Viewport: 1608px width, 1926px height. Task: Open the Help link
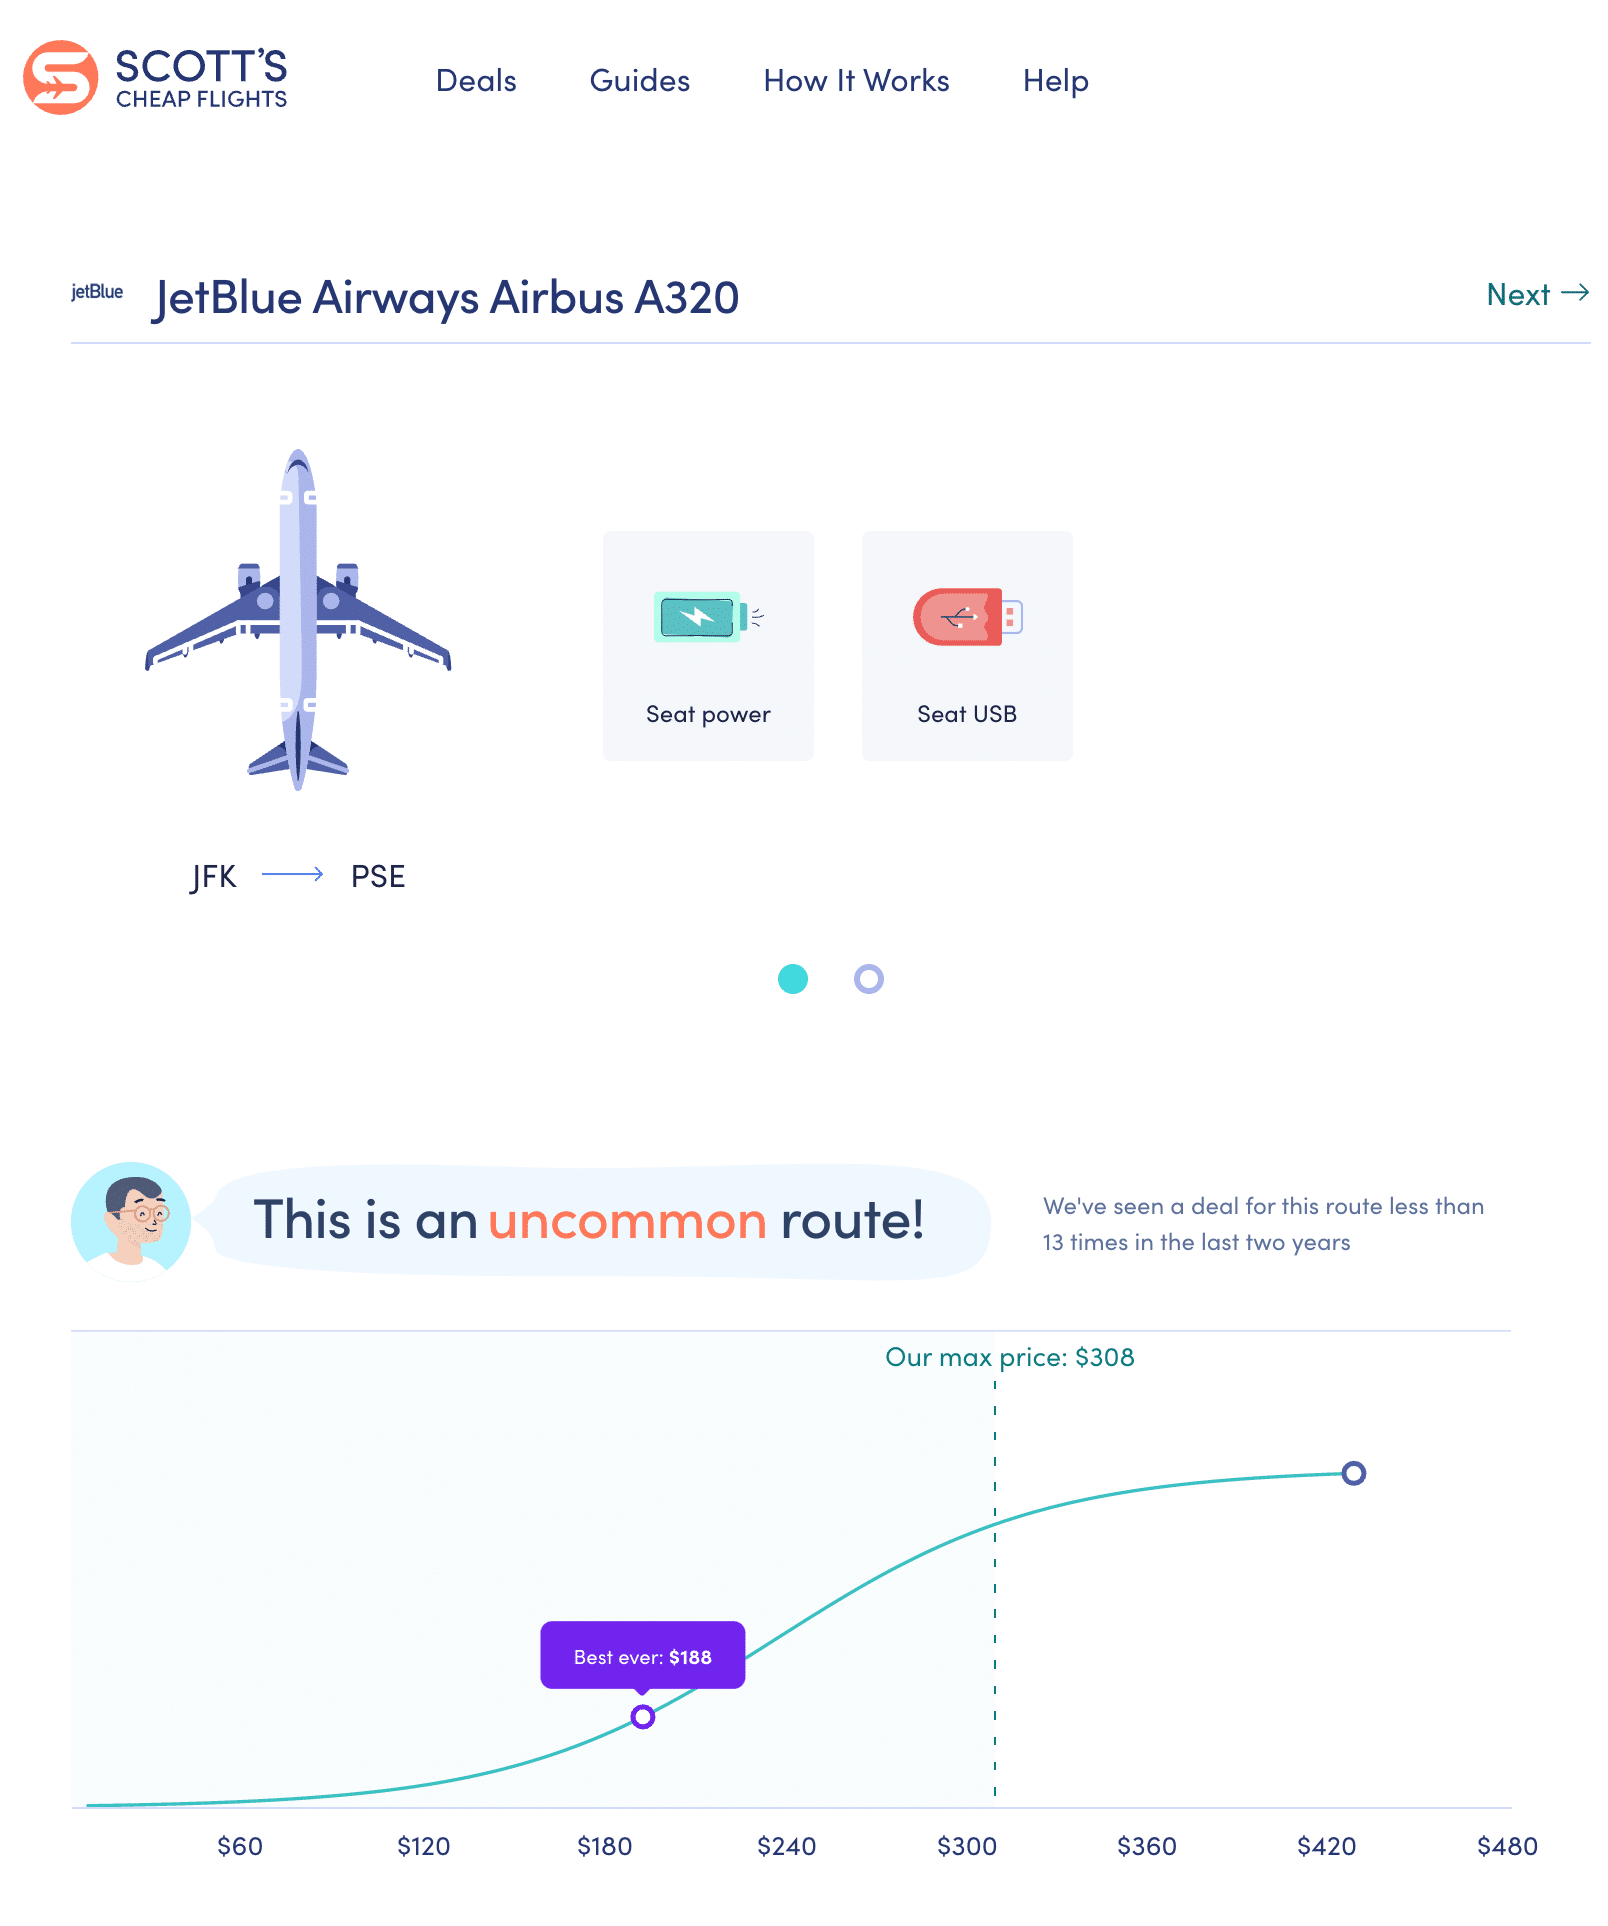[1055, 81]
